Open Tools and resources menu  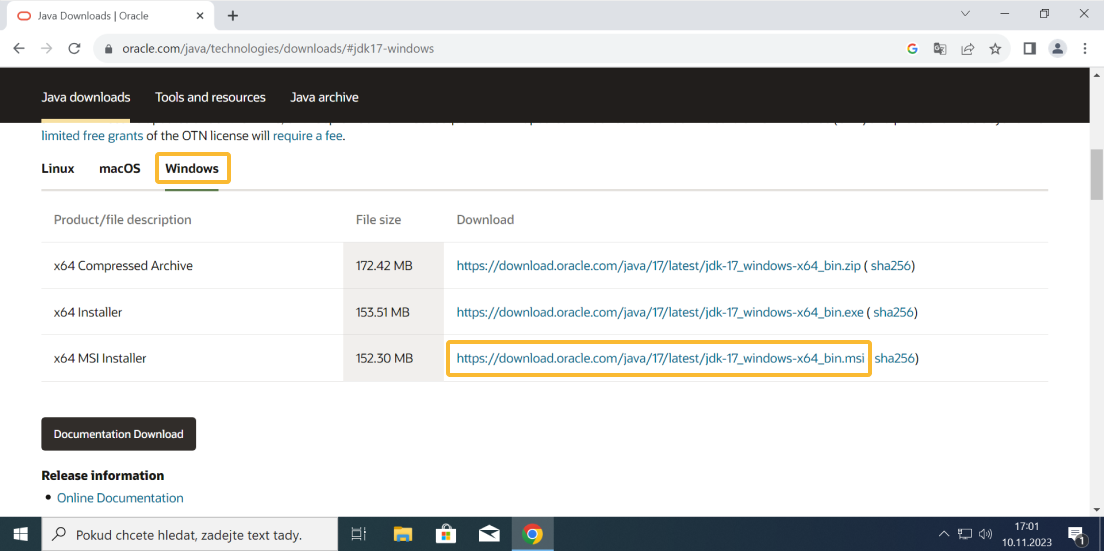(210, 97)
